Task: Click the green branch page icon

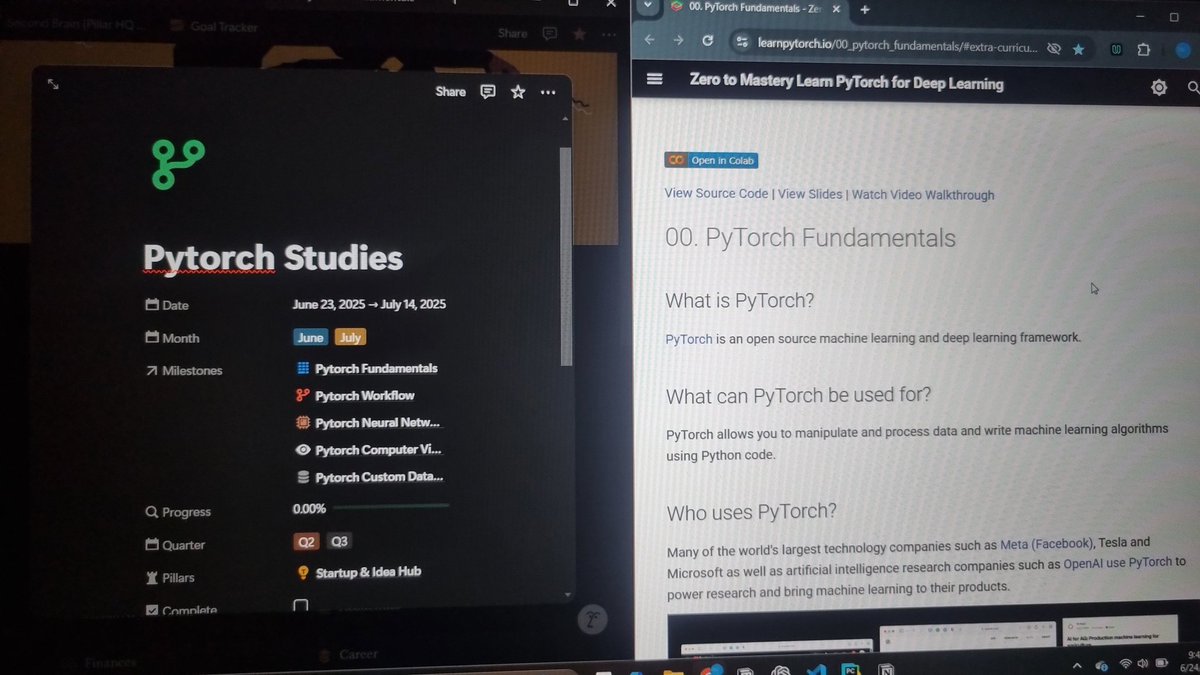Action: click(177, 164)
